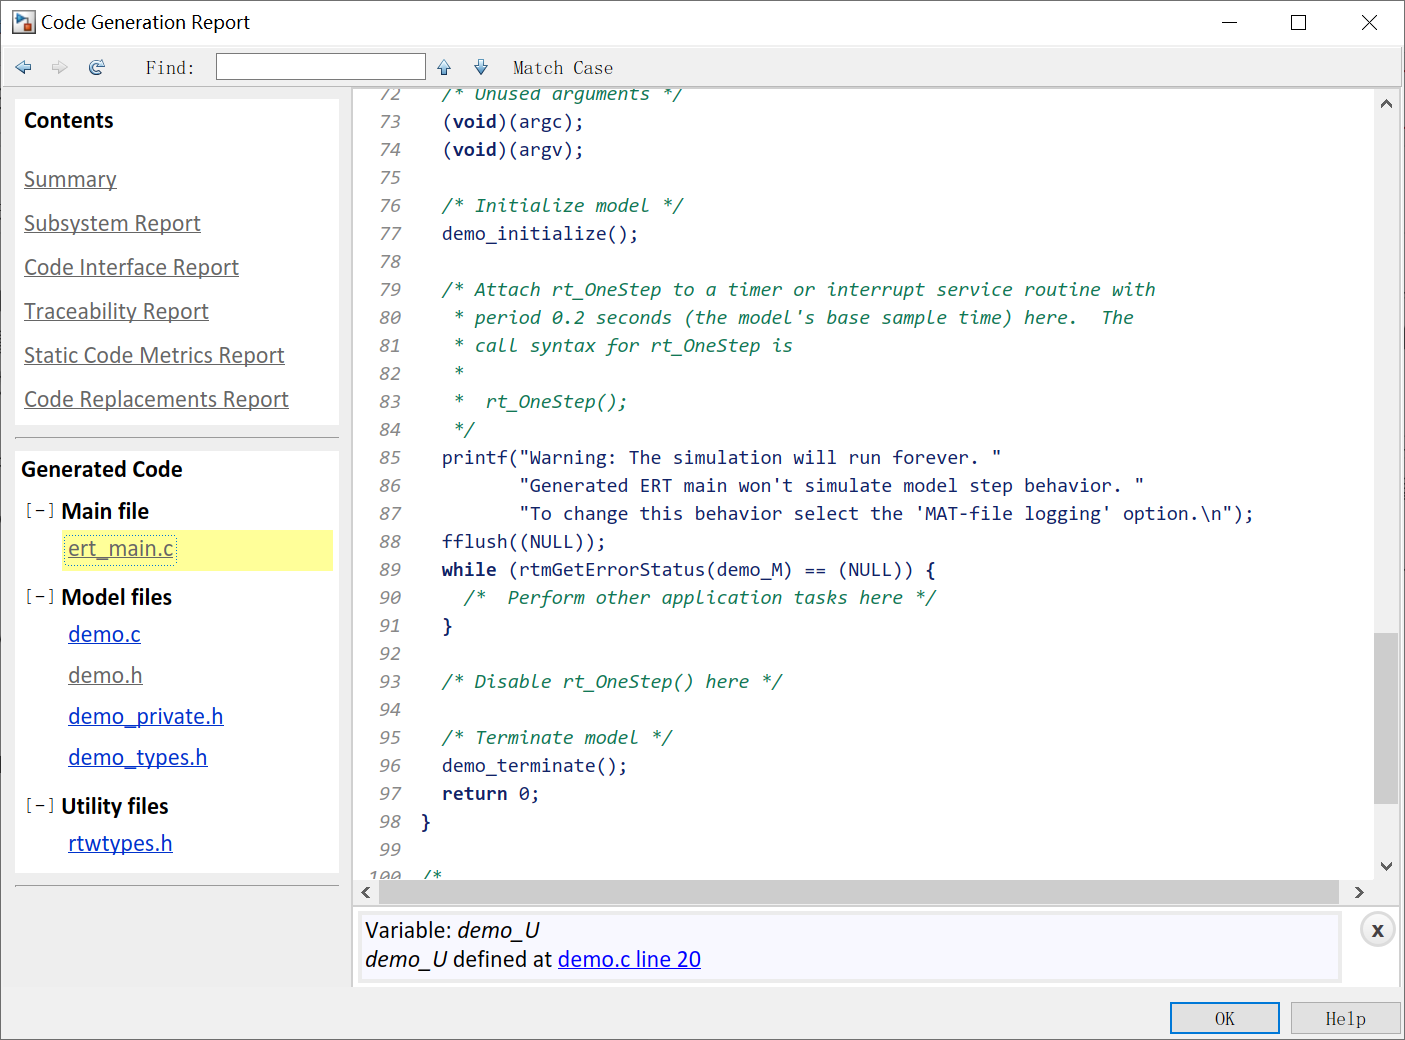The width and height of the screenshot is (1405, 1040).
Task: Collapse the Main file section
Action: [40, 511]
